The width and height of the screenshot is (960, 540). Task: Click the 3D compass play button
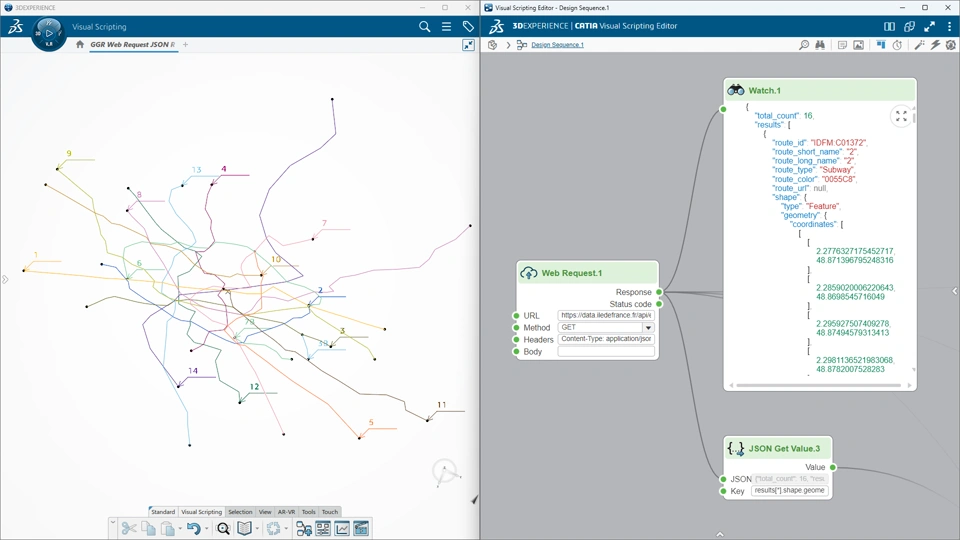pos(48,33)
